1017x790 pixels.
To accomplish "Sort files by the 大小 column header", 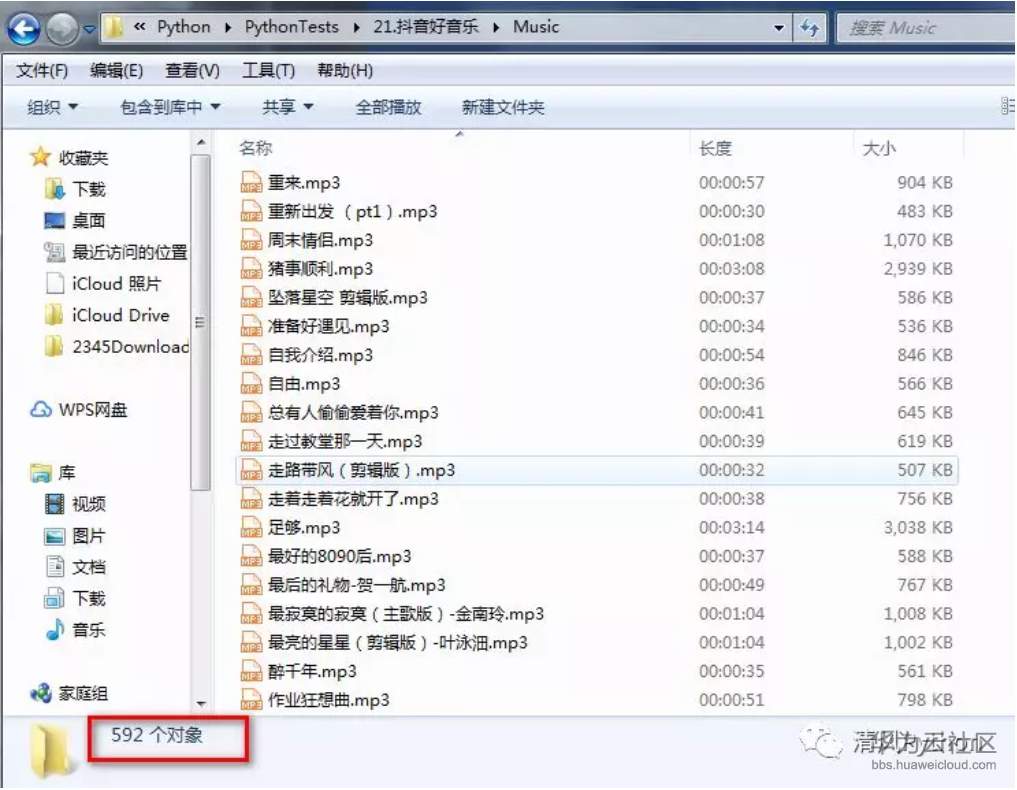I will [877, 147].
